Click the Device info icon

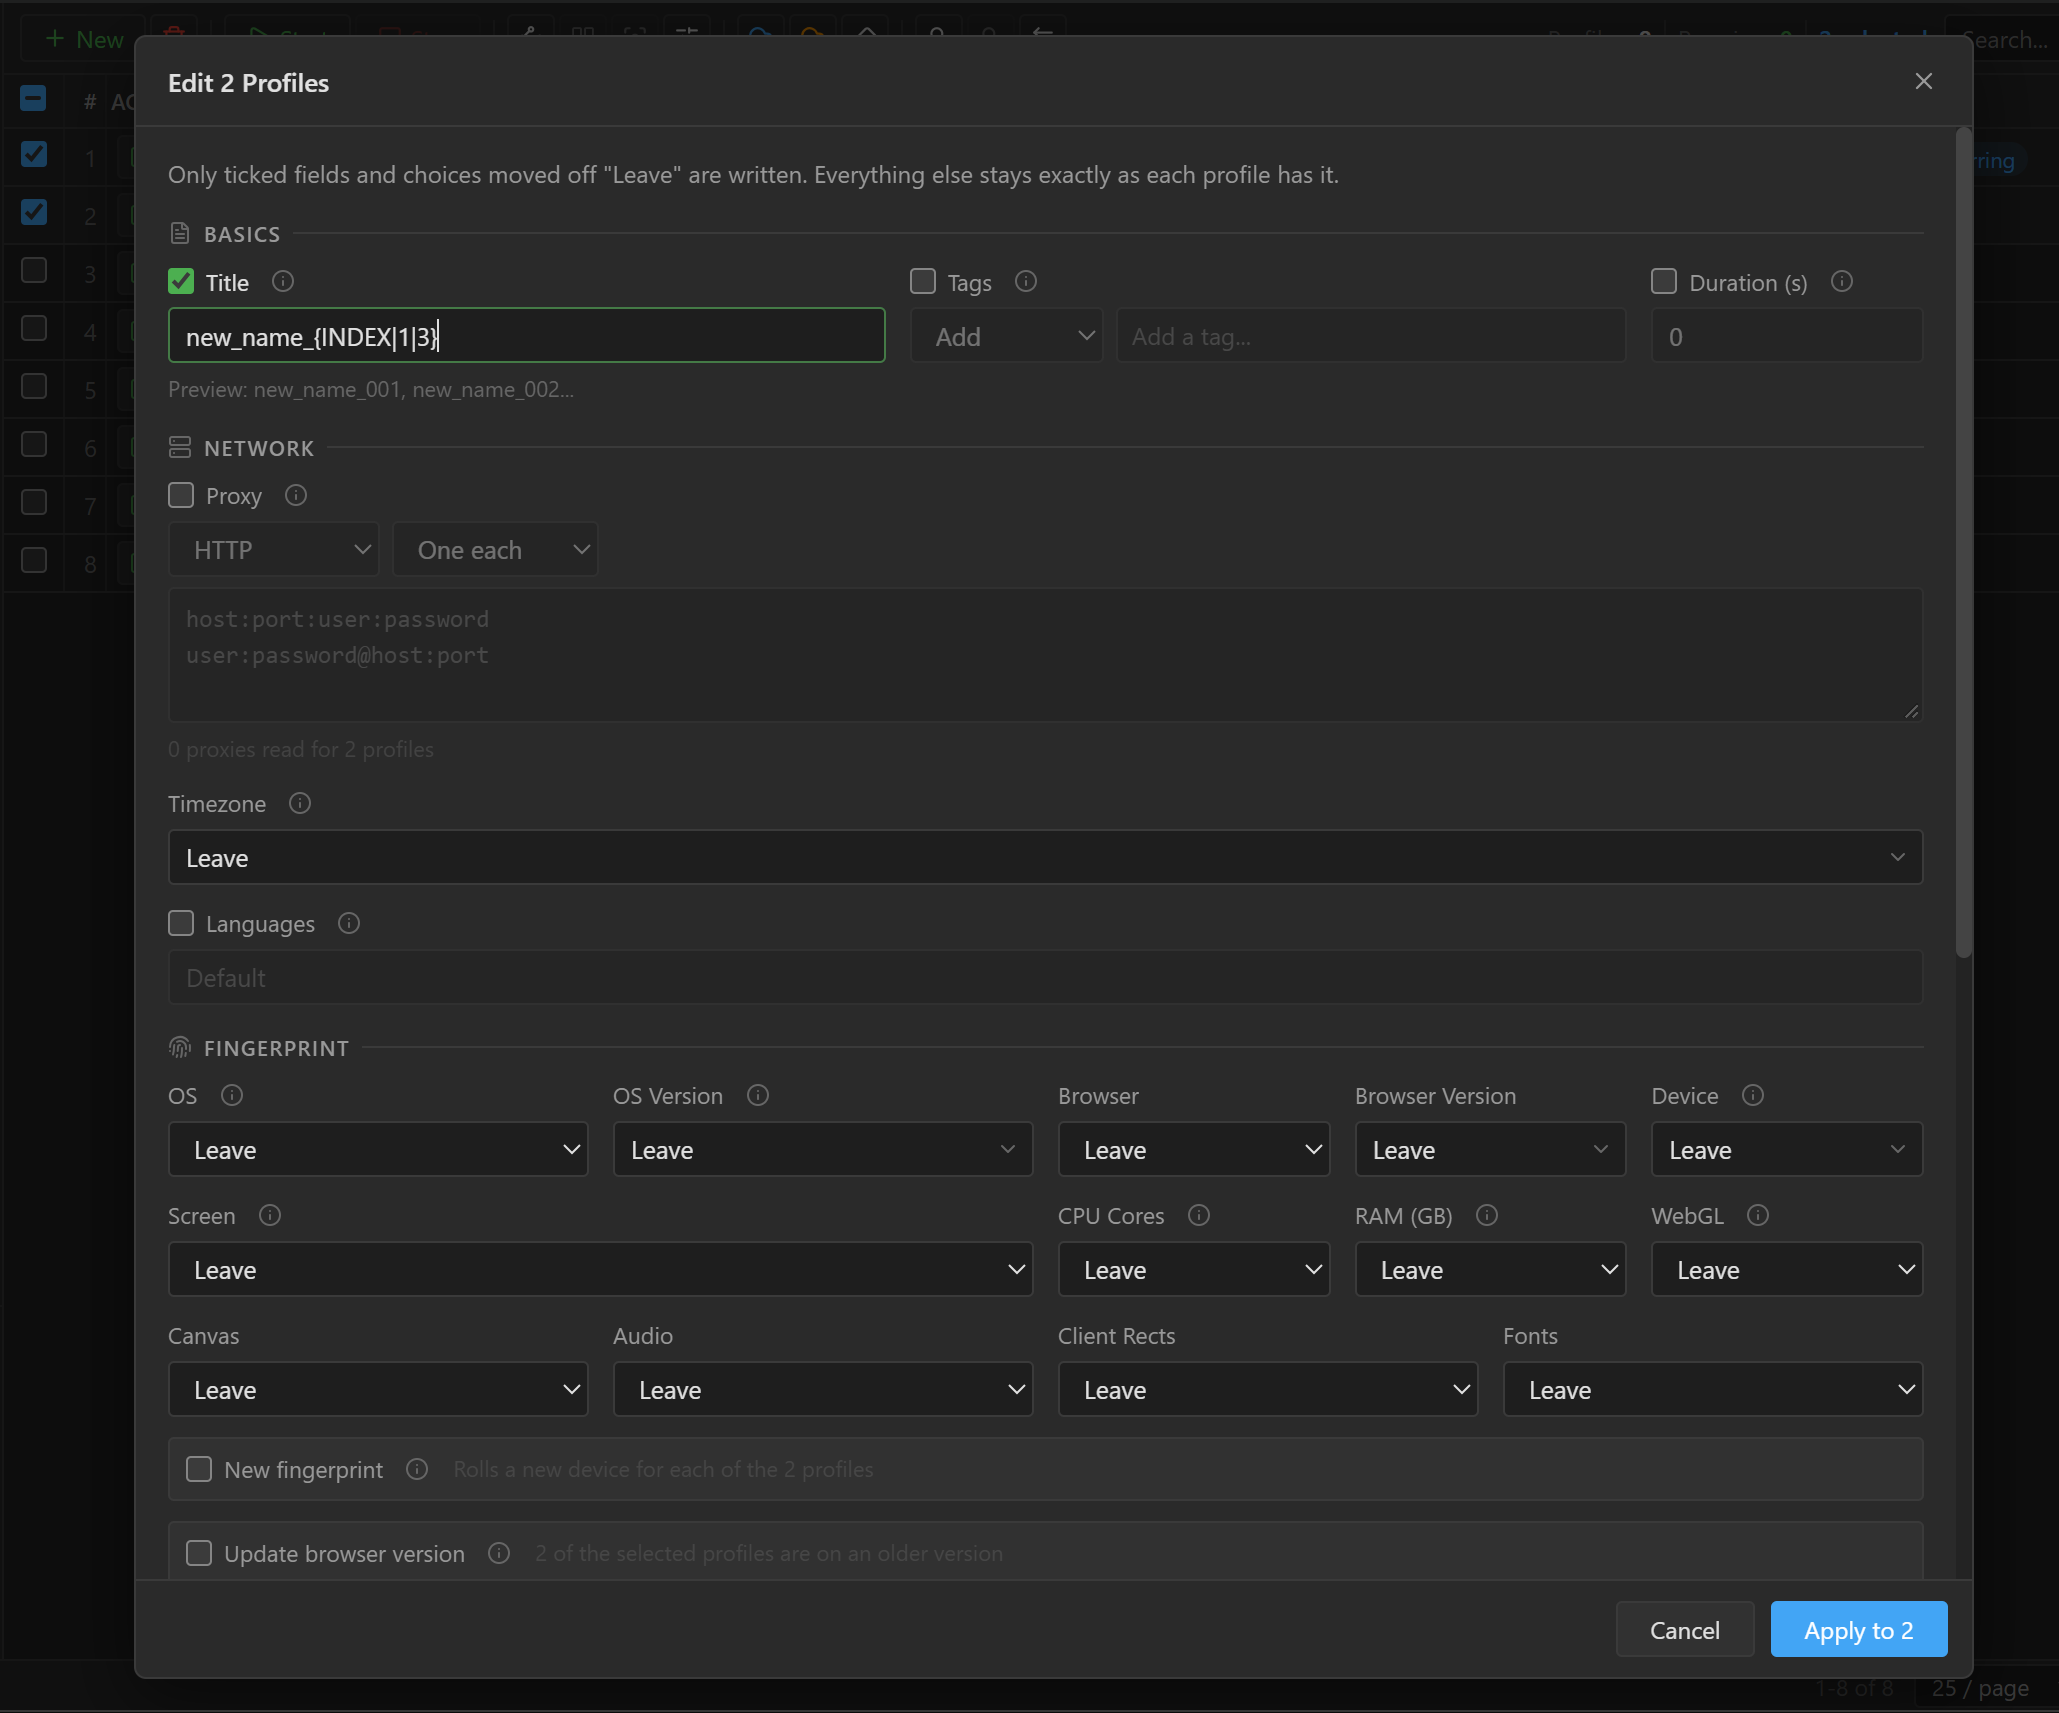tap(1753, 1095)
